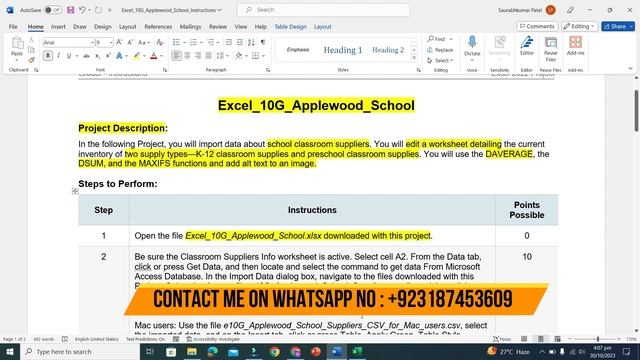Increase indent icon in Paragraph group
This screenshot has height=360, width=640.
[240, 42]
